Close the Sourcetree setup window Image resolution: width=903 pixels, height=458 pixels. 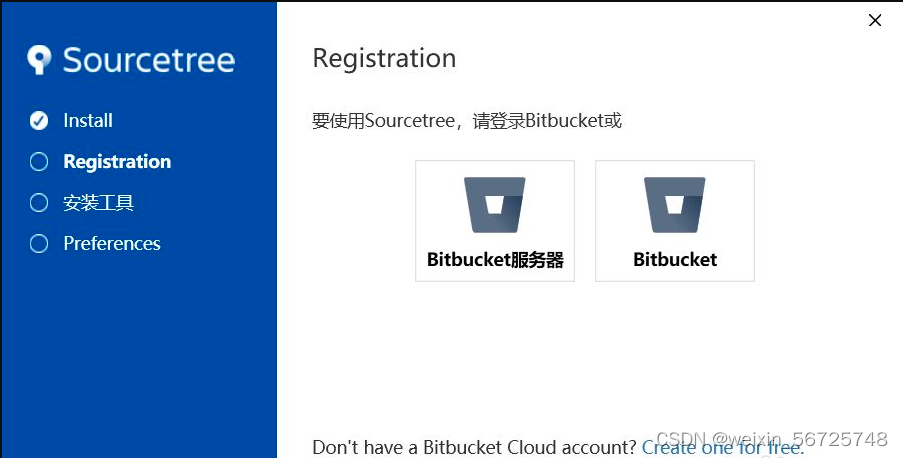(x=875, y=20)
